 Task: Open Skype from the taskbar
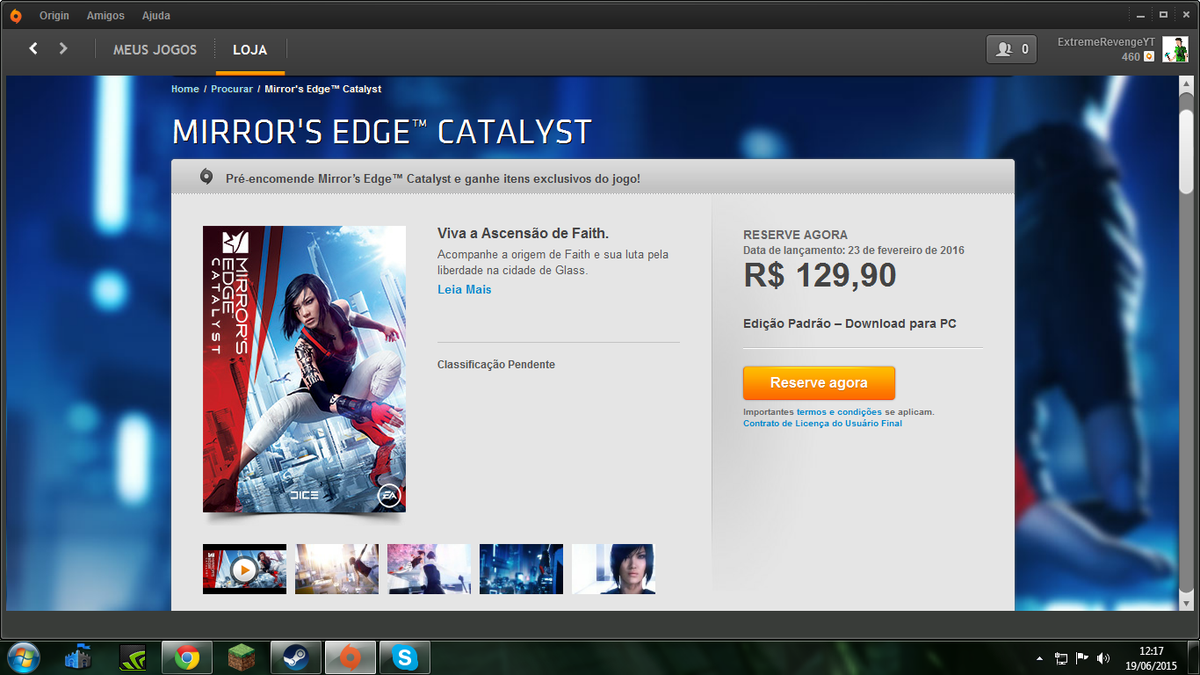coord(405,657)
